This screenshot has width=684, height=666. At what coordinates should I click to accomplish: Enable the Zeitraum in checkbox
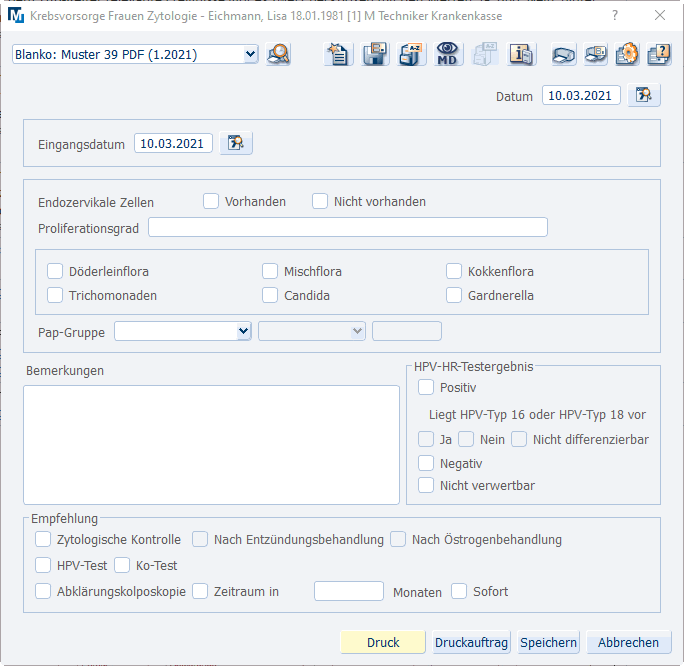tap(200, 591)
